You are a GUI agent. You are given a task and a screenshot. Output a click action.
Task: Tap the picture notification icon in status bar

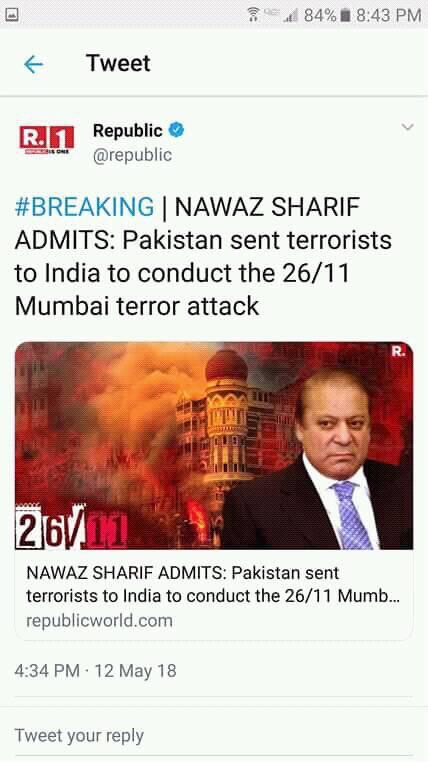(12, 15)
